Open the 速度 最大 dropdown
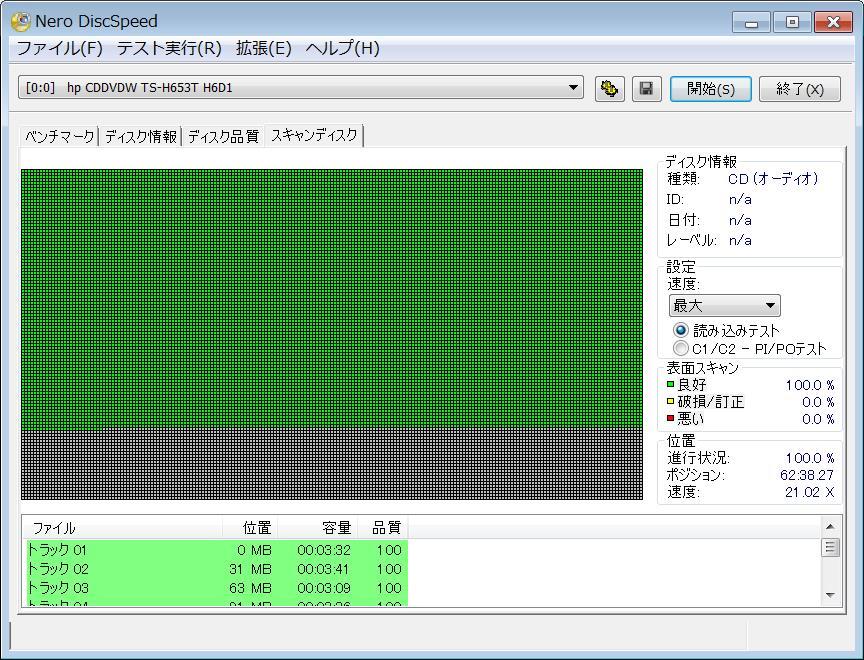This screenshot has height=660, width=864. click(724, 306)
